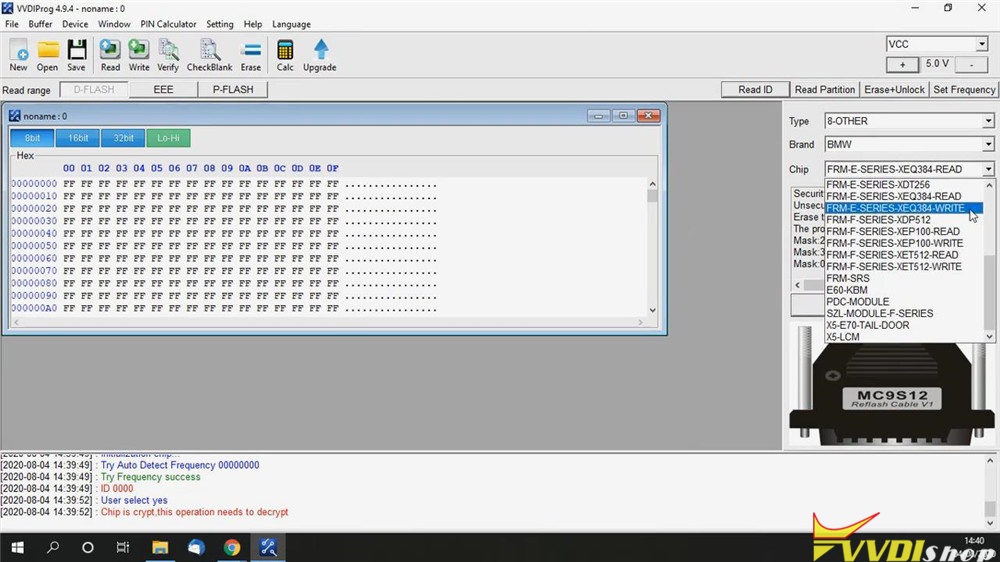
Task: Click the Read Partition button
Action: [x=825, y=90]
